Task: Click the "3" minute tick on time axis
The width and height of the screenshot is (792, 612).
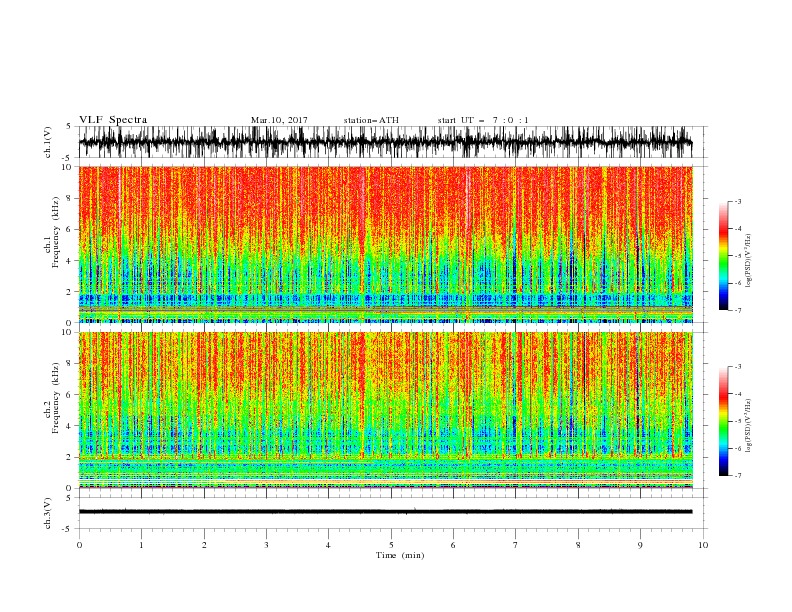Action: click(266, 545)
